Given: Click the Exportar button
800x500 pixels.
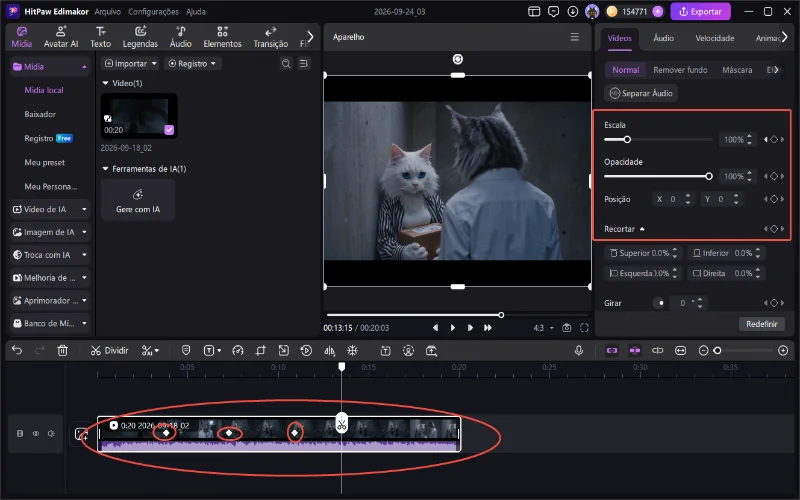Looking at the screenshot, I should (x=700, y=11).
